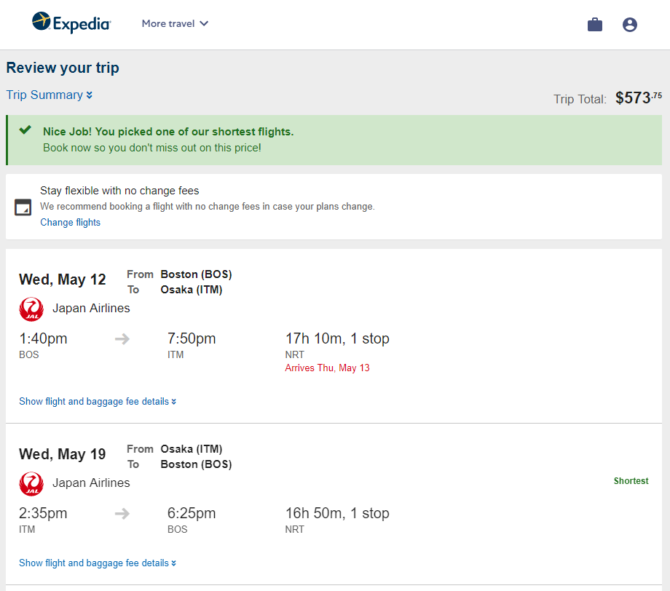This screenshot has width=670, height=591.
Task: Click the Shortest label on the return flight
Action: click(631, 481)
